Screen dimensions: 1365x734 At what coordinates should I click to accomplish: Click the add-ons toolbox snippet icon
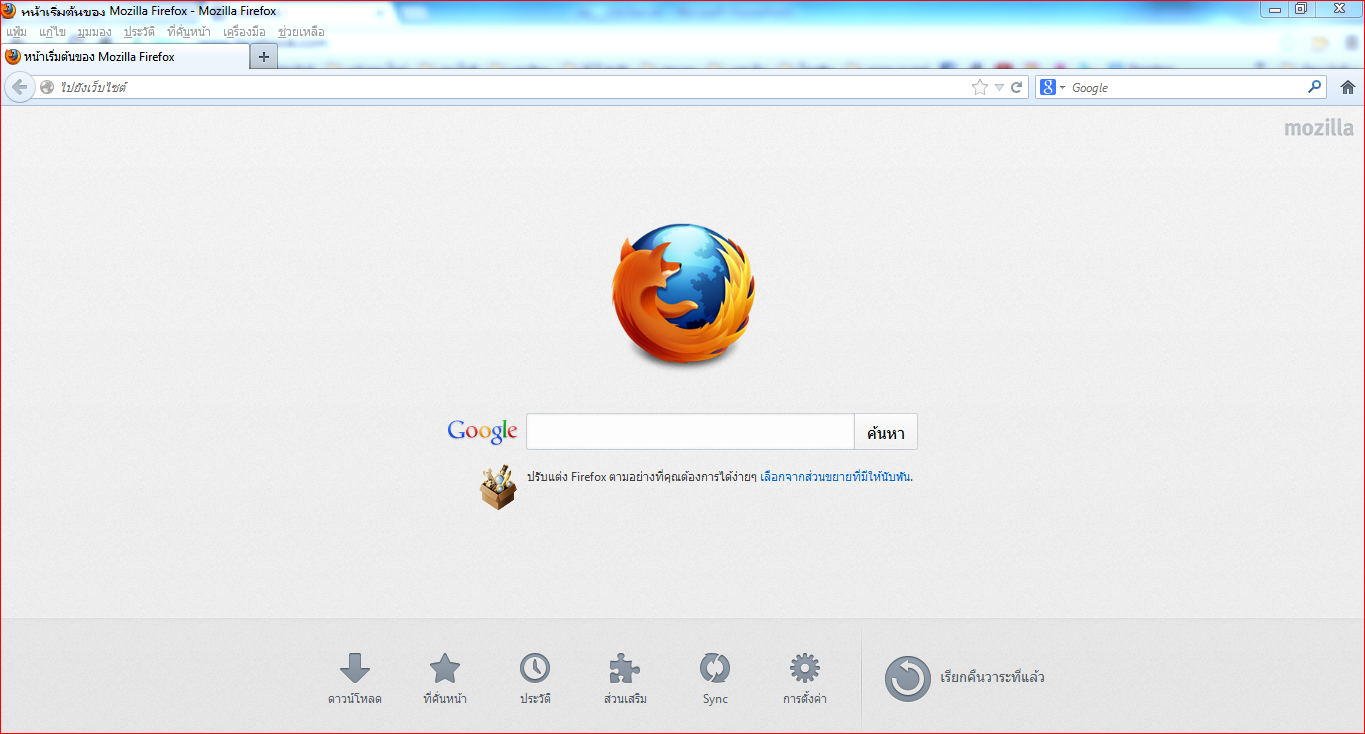pos(498,487)
